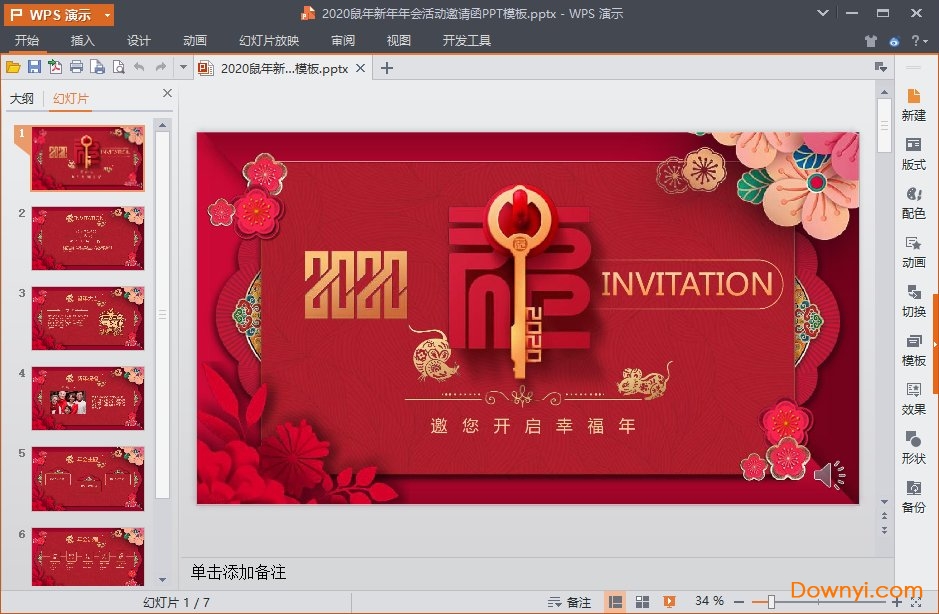Expand the quick access toolbar dropdown
The image size is (939, 614).
coord(184,66)
